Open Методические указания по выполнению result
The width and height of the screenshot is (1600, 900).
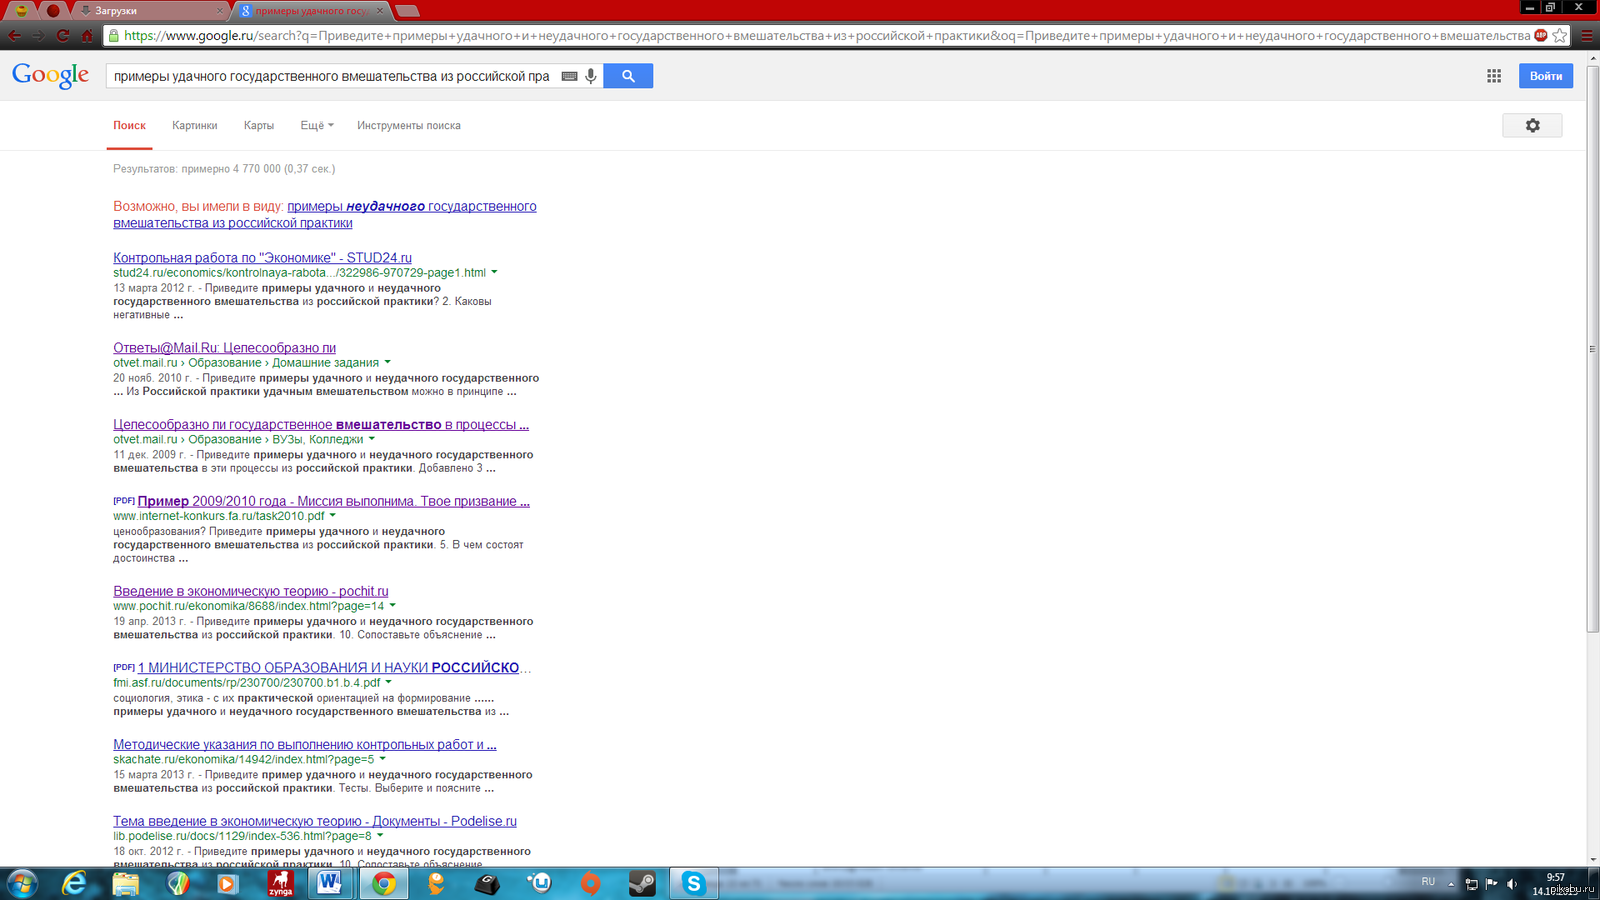pos(304,744)
